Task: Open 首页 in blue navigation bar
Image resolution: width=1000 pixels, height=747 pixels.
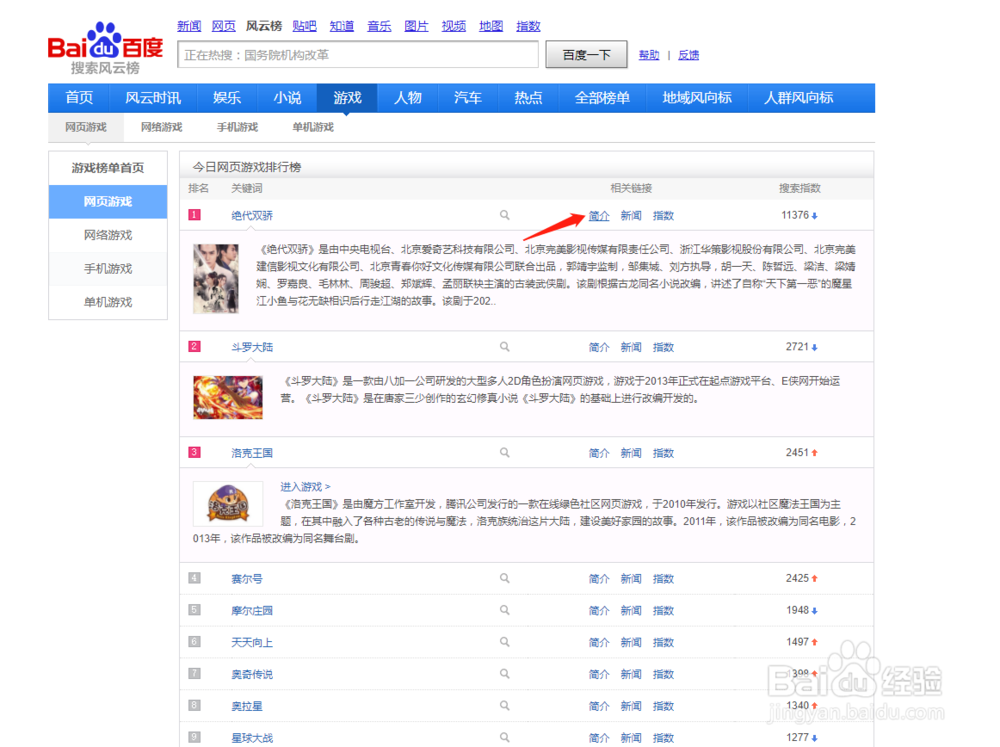Action: pos(79,98)
